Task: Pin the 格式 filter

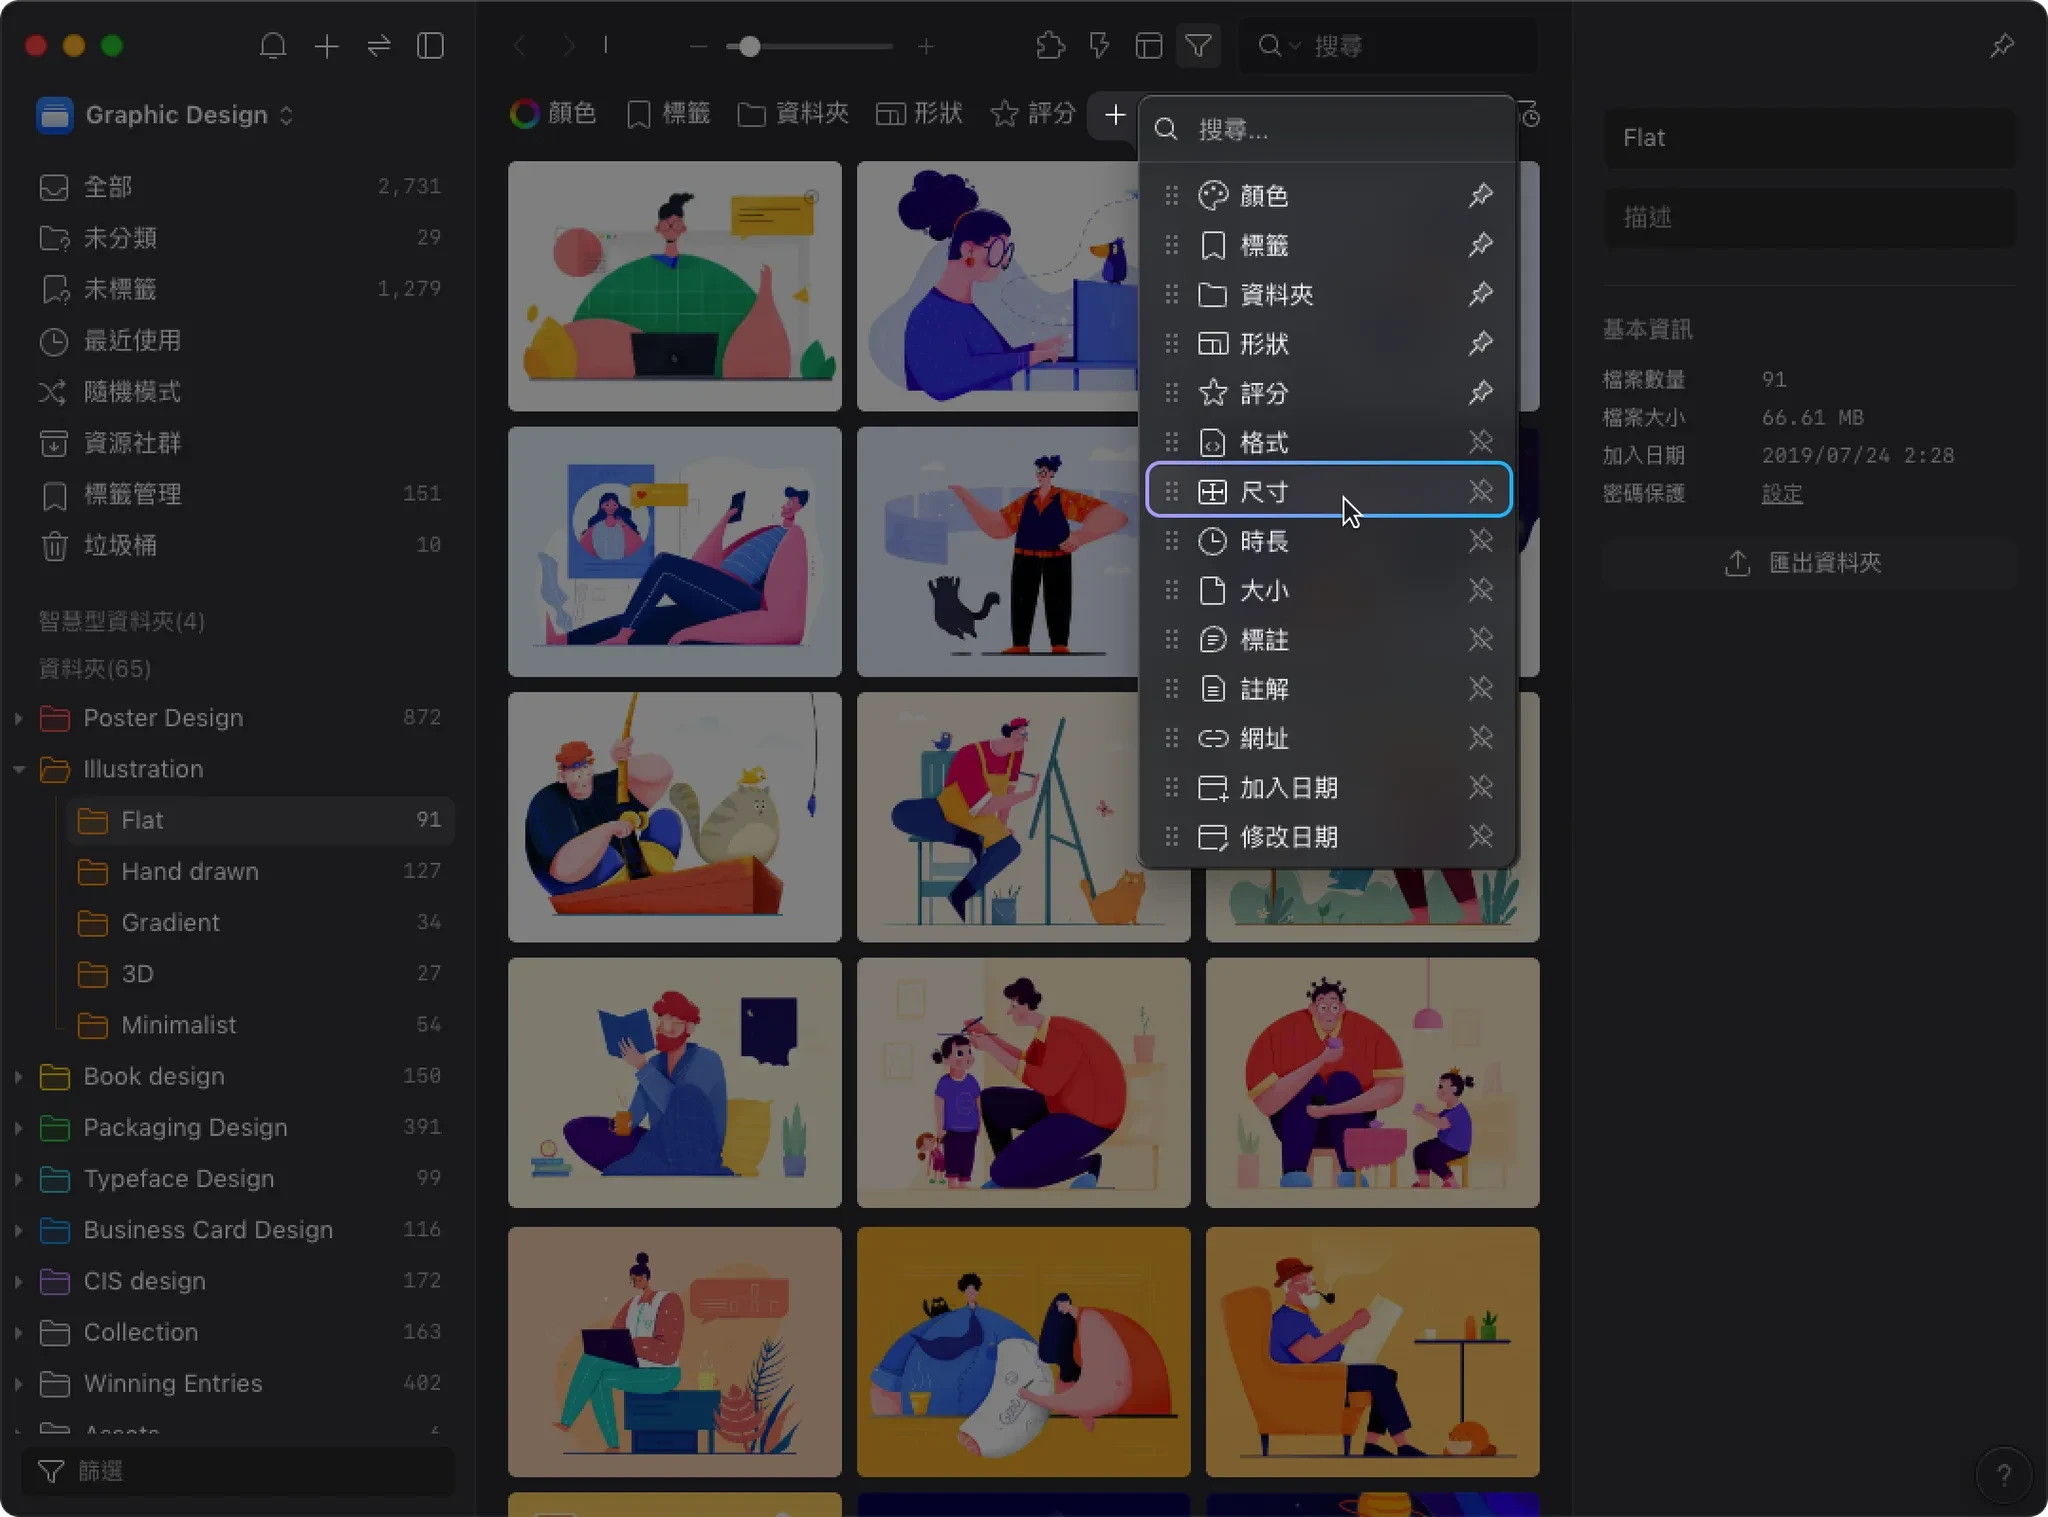Action: pyautogui.click(x=1481, y=442)
